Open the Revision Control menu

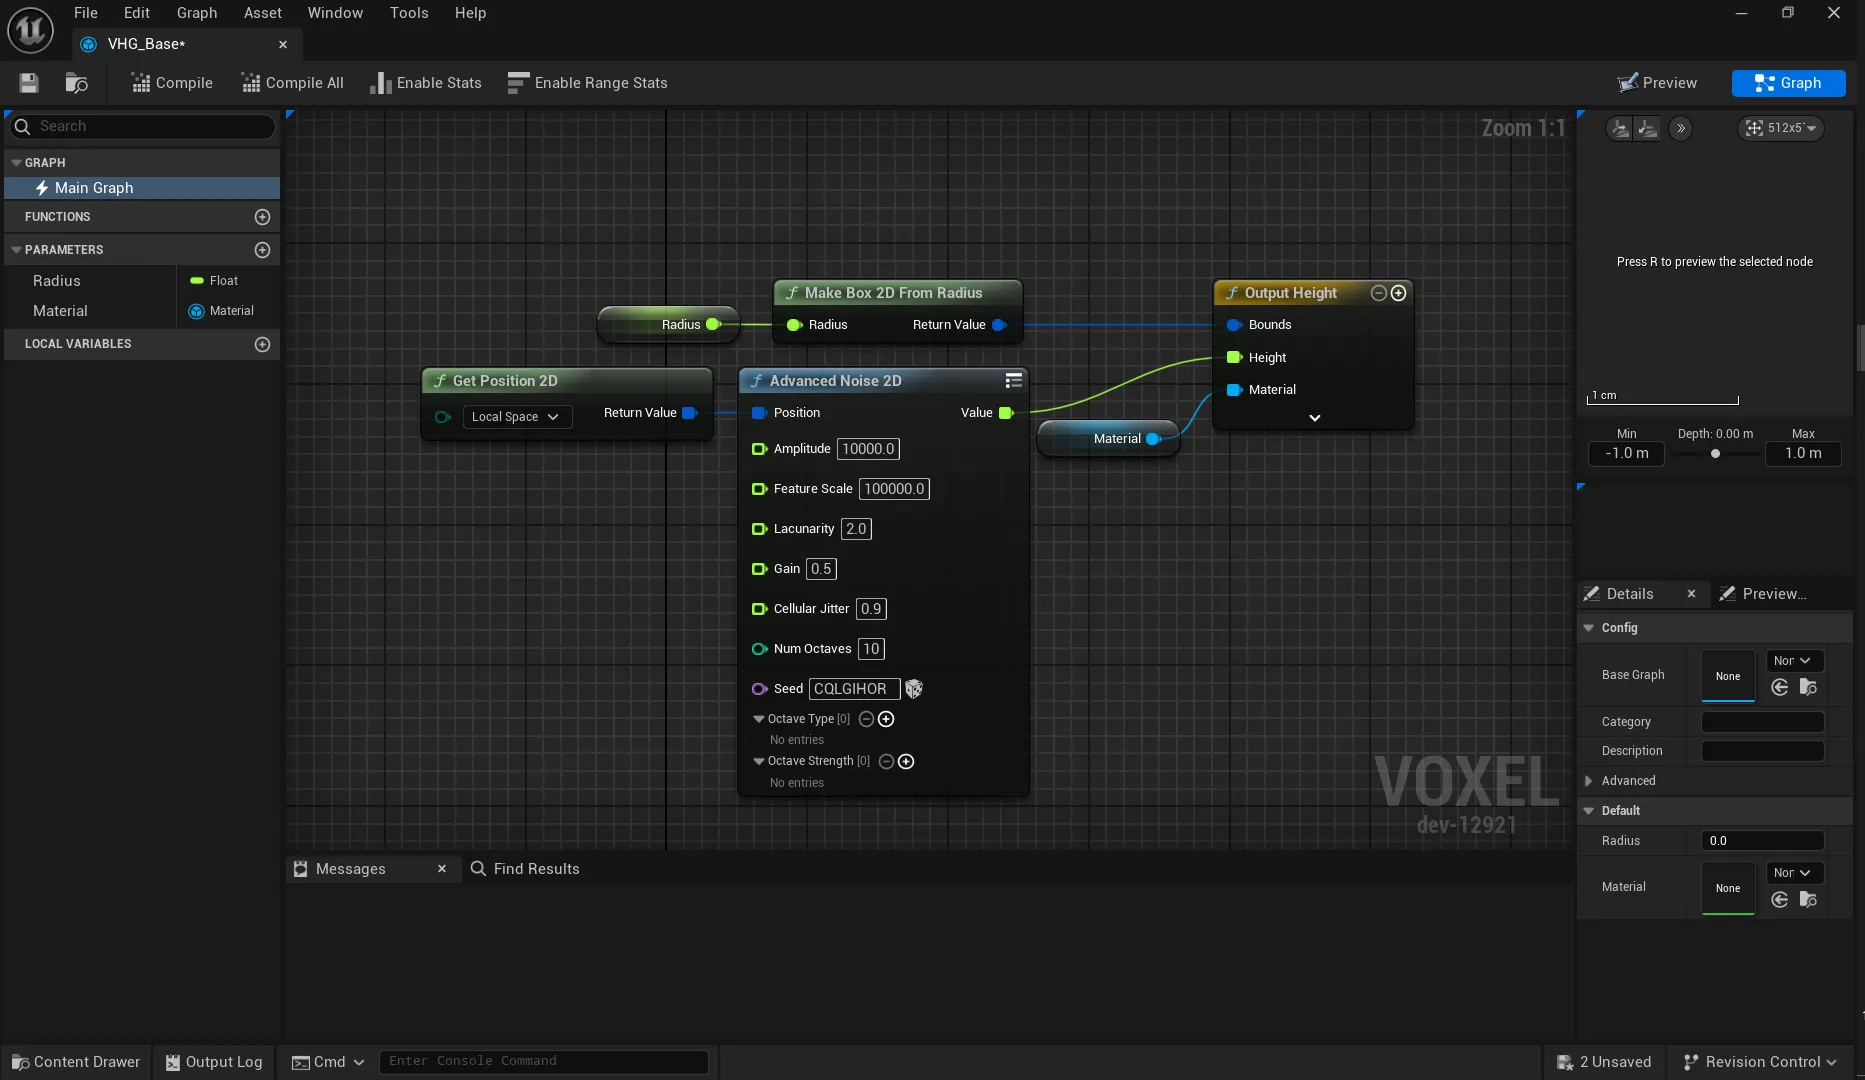1760,1062
